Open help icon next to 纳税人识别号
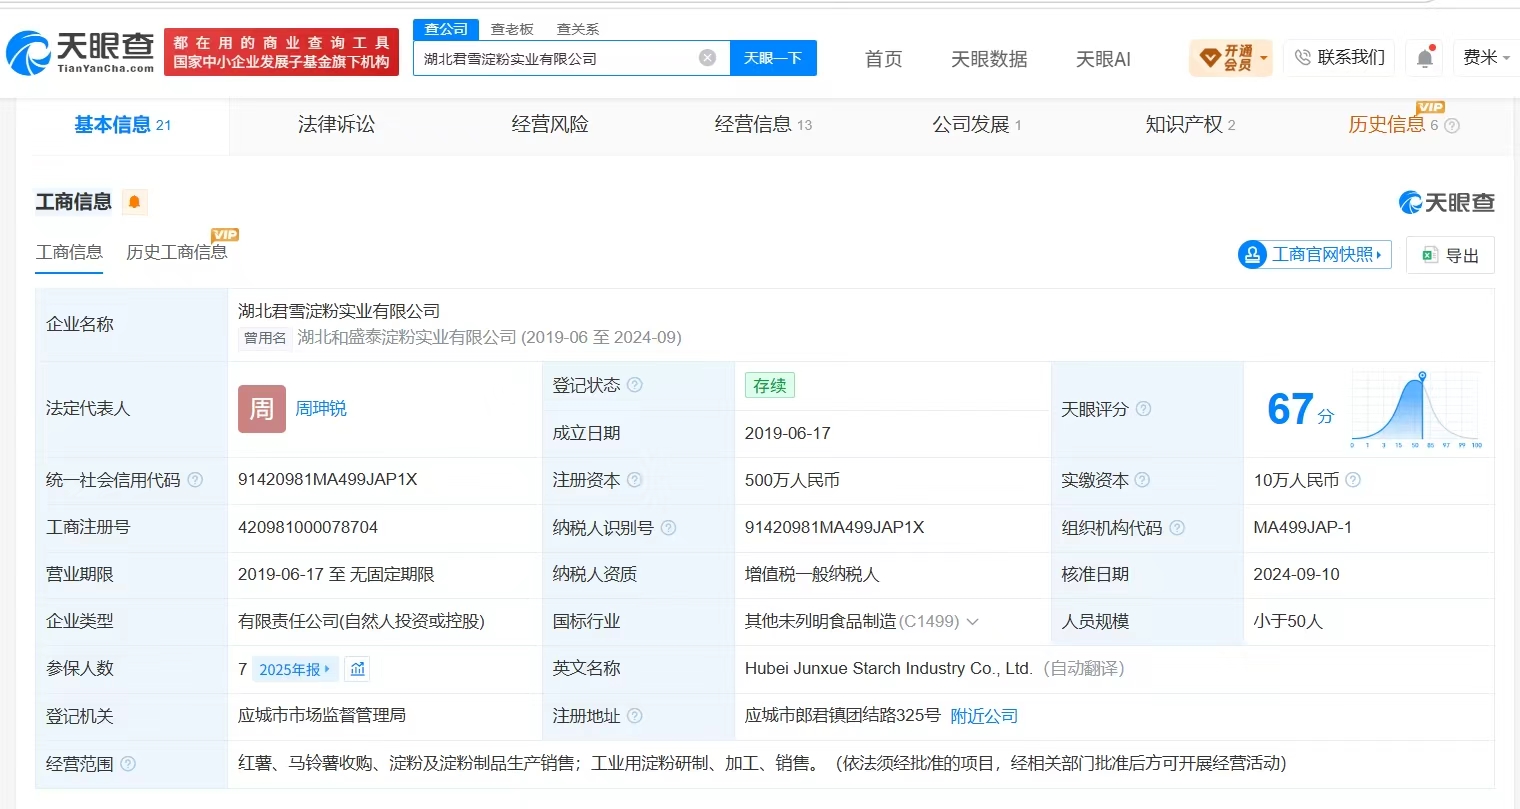Image resolution: width=1520 pixels, height=809 pixels. (668, 528)
